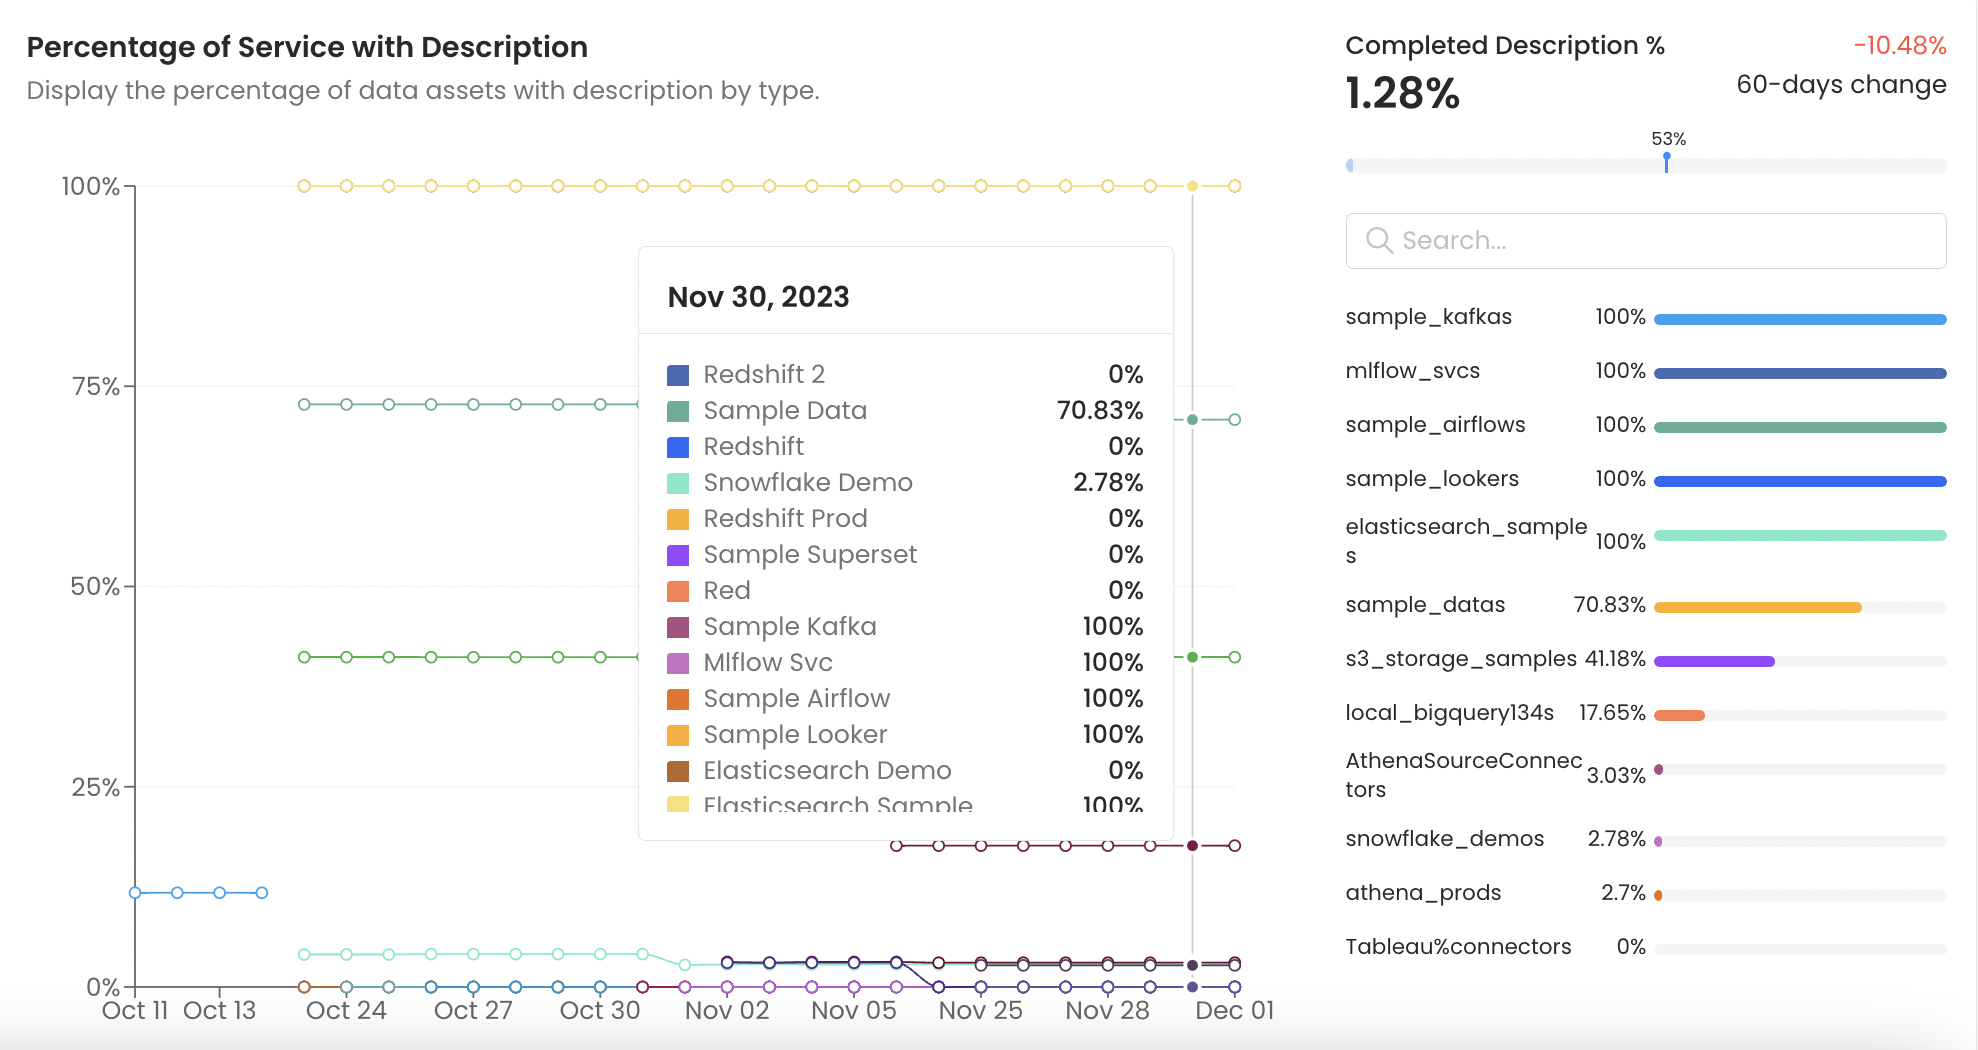Open the s3_storage_samples service entry
This screenshot has height=1050, width=1978.
click(1460, 659)
